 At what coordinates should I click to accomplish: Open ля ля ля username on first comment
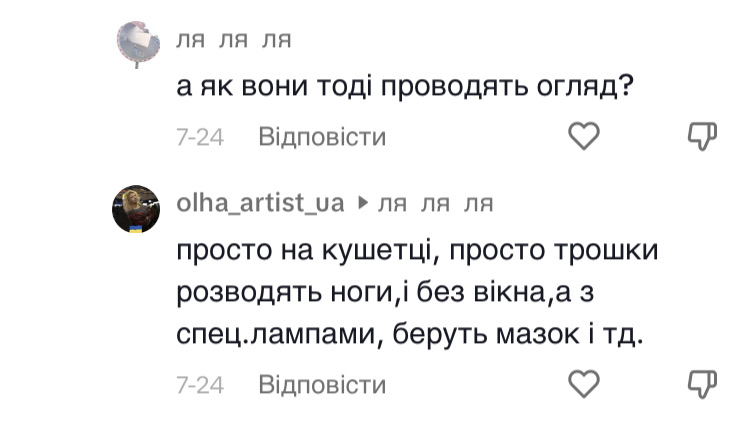pos(233,40)
